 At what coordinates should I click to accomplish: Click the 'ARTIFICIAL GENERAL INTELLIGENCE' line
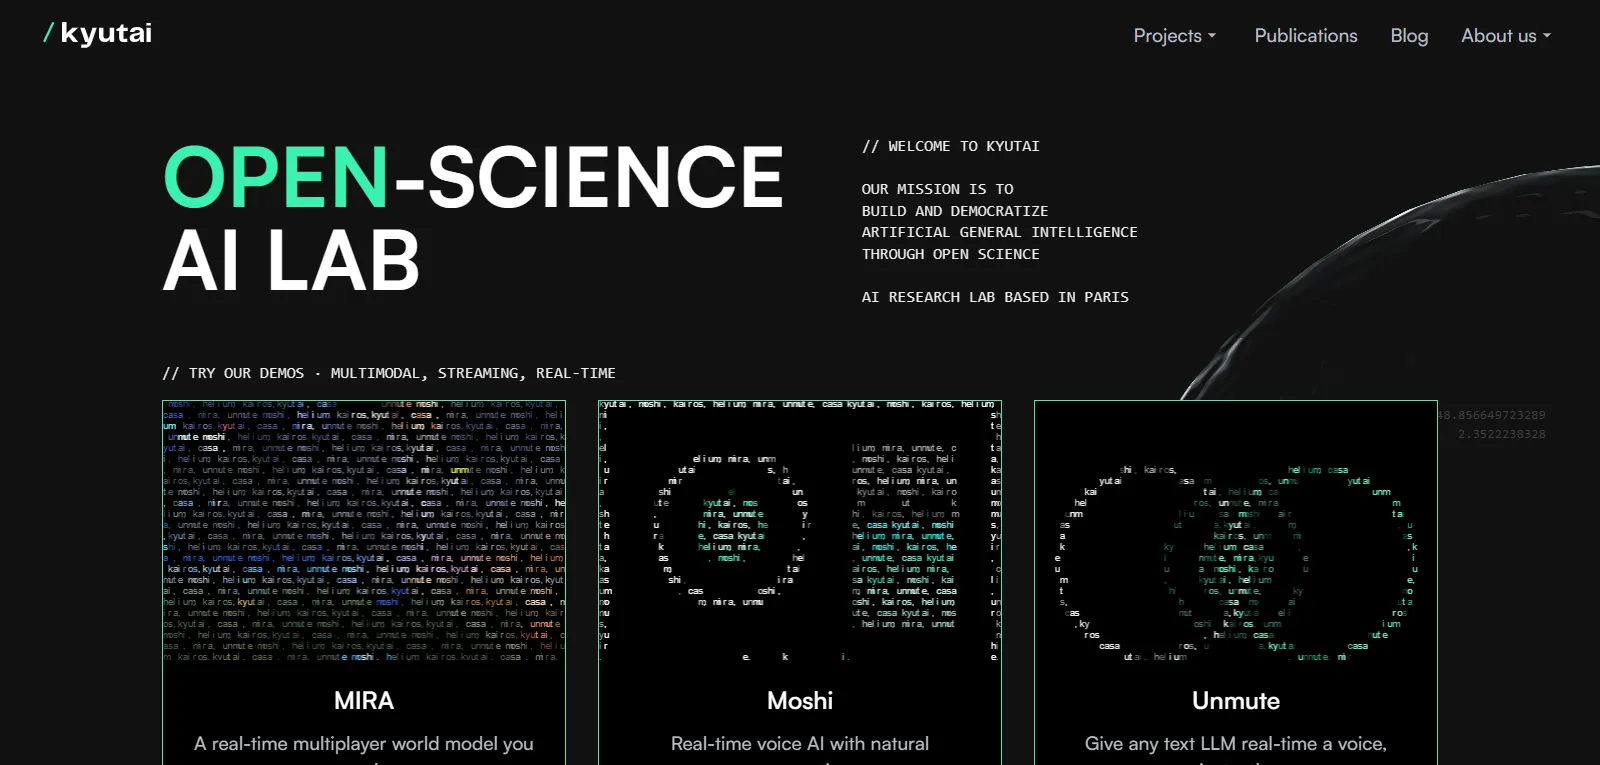tap(1000, 232)
